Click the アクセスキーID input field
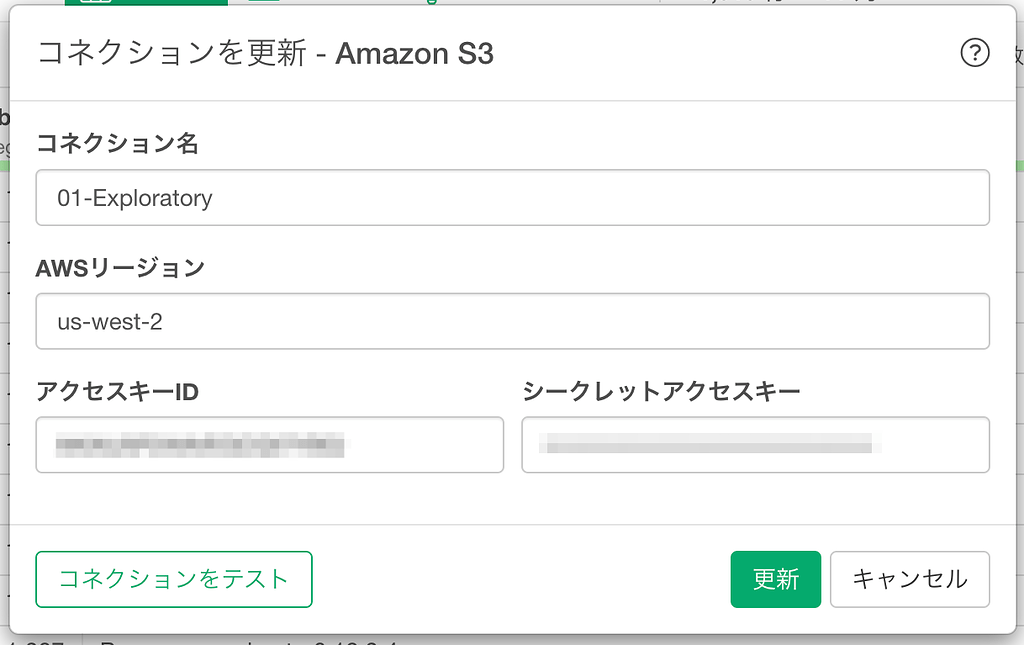1024x645 pixels. (x=270, y=444)
